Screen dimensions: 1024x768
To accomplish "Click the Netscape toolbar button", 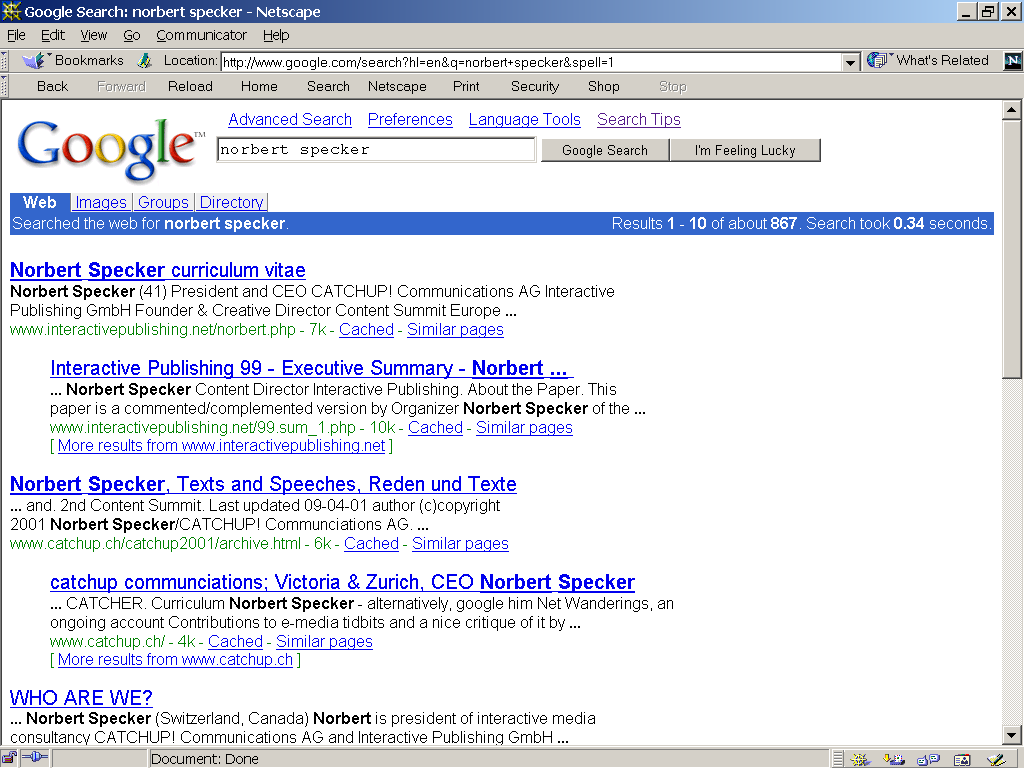I will click(x=397, y=86).
